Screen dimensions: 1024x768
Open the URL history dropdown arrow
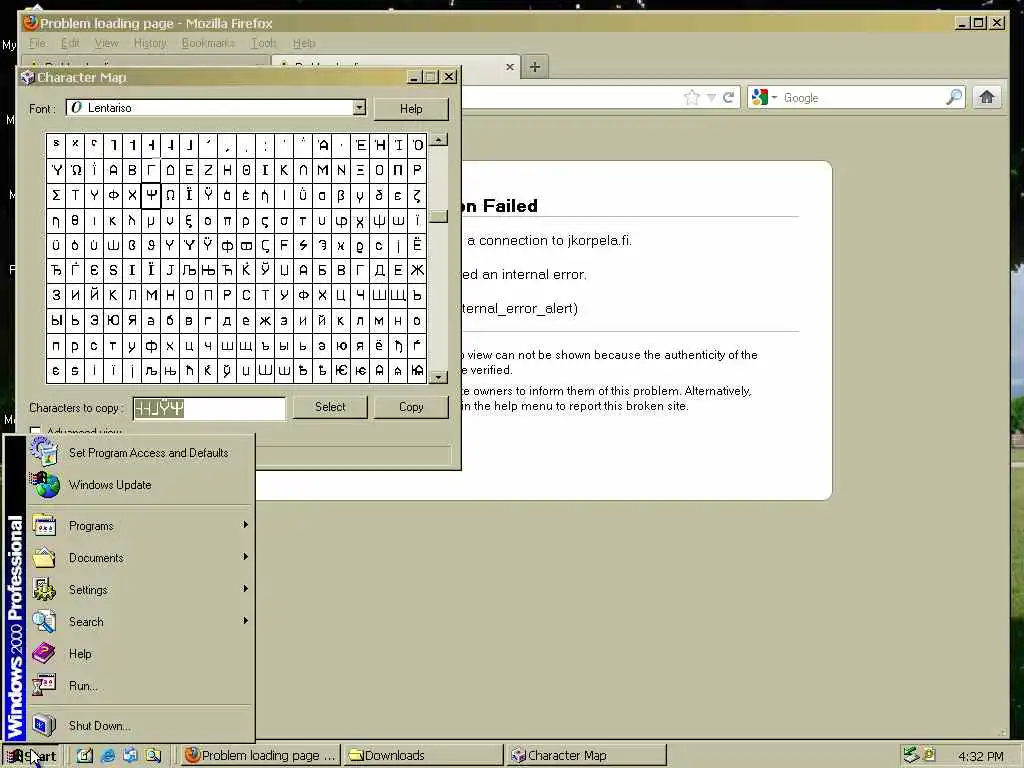click(x=711, y=97)
